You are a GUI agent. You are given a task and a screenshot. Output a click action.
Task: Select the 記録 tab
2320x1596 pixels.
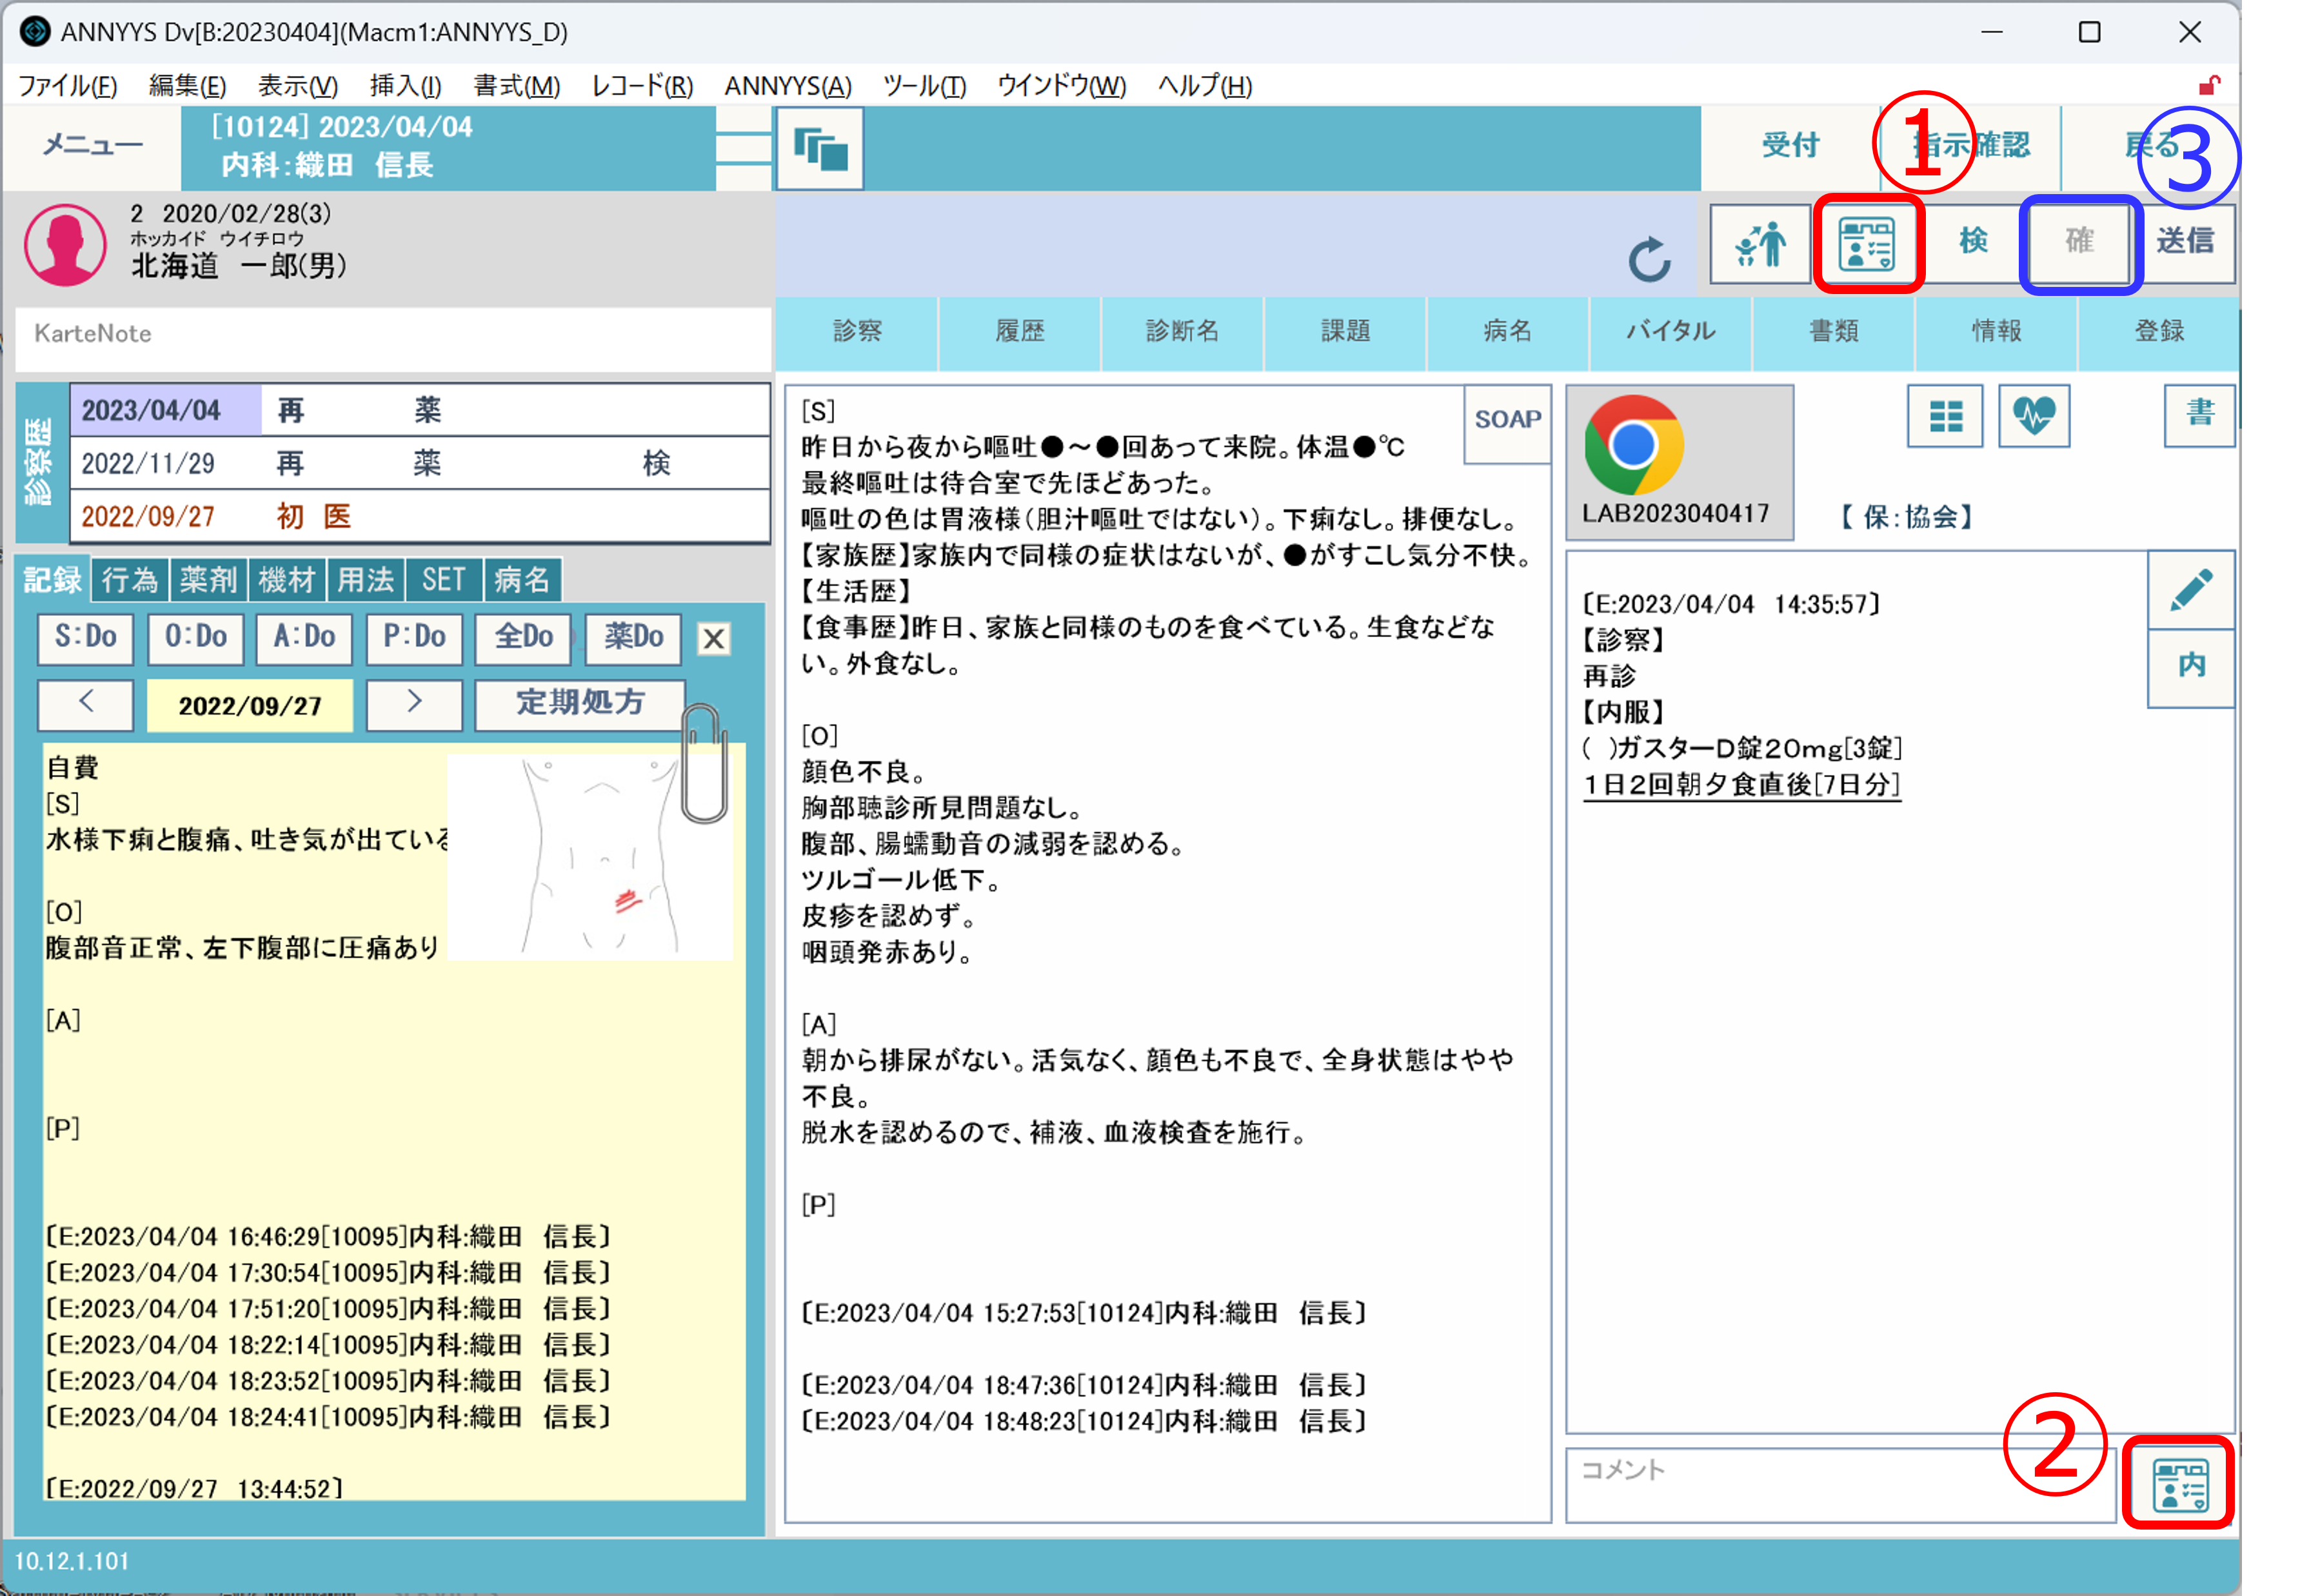point(52,580)
